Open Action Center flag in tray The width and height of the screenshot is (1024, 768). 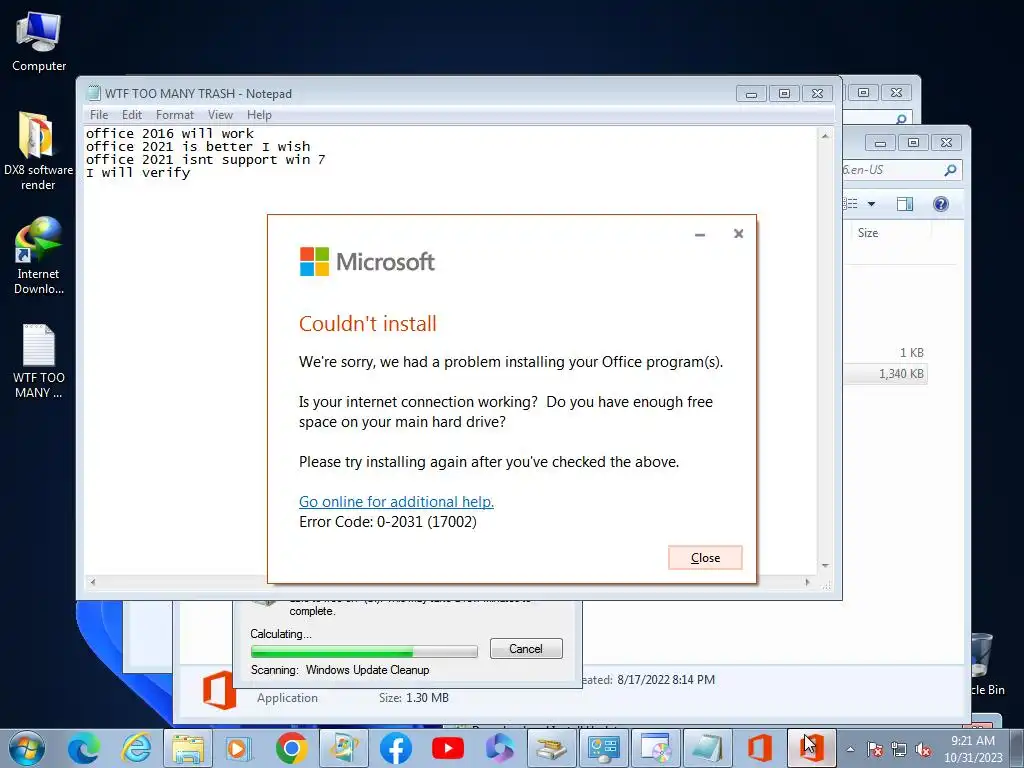[x=874, y=750]
